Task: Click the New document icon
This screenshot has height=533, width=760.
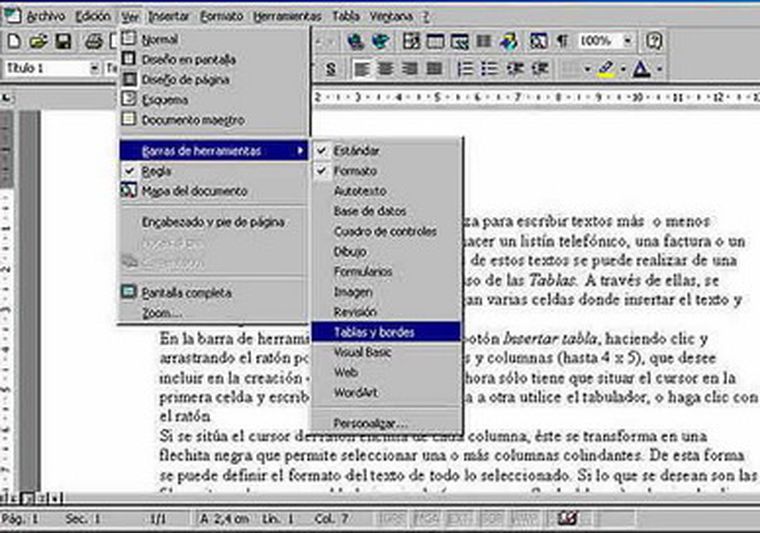Action: coord(14,41)
